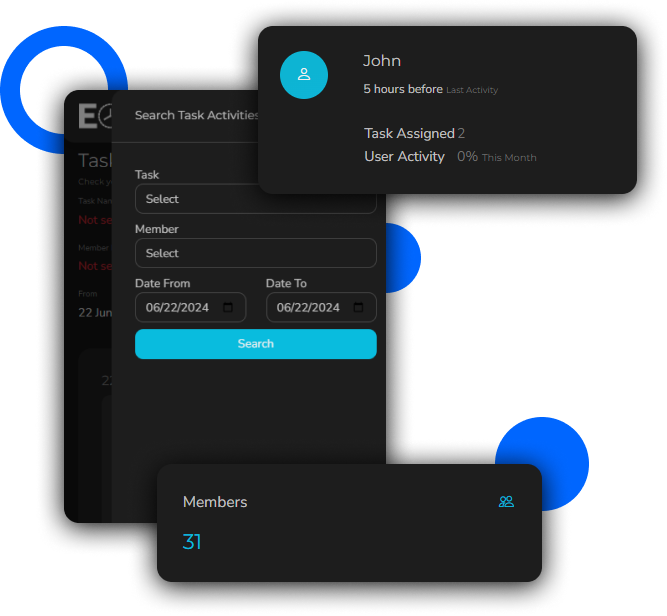Click the name John on the user card
This screenshot has width=667, height=616.
[382, 62]
